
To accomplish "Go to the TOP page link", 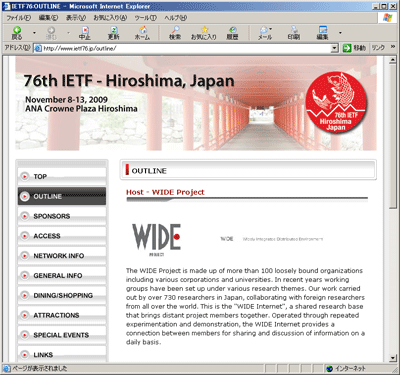I will [62, 176].
